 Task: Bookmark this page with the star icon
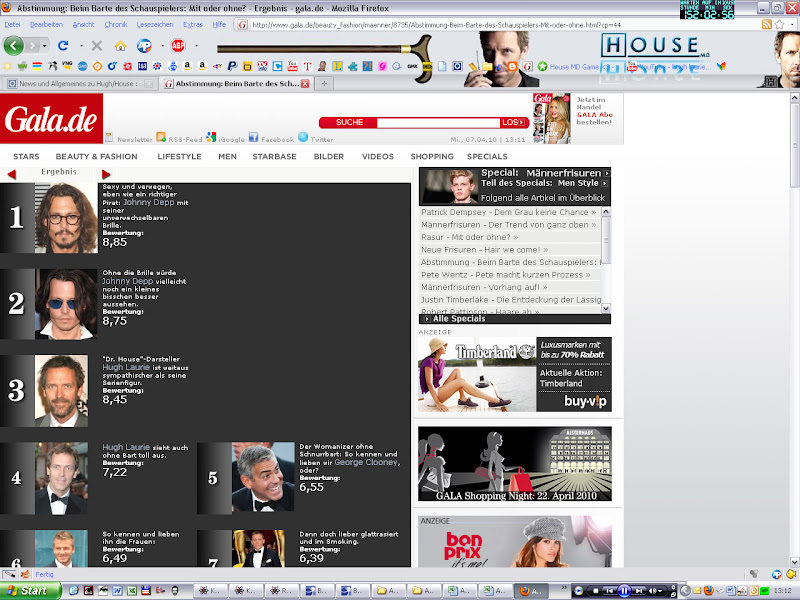tap(779, 24)
